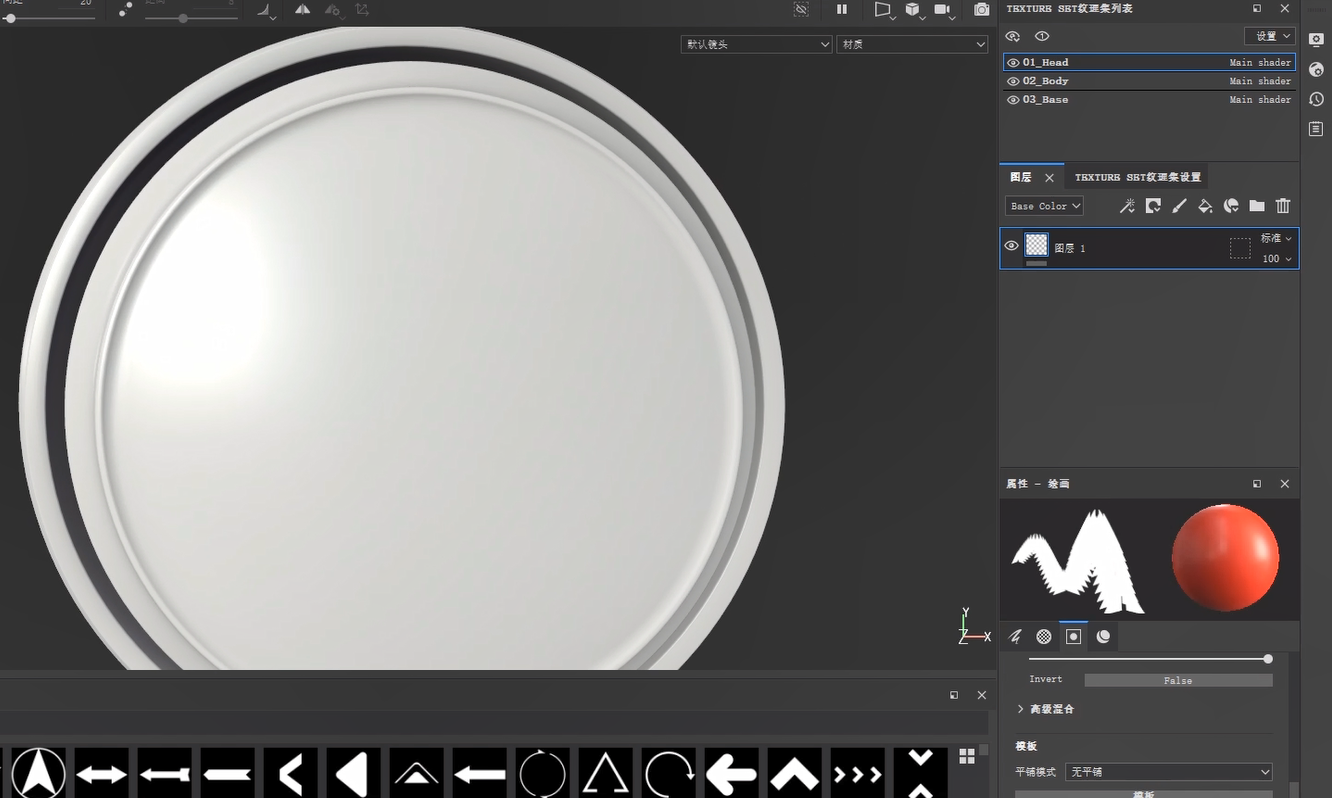Open the Base Color channel dropdown
This screenshot has height=798, width=1332.
point(1043,205)
